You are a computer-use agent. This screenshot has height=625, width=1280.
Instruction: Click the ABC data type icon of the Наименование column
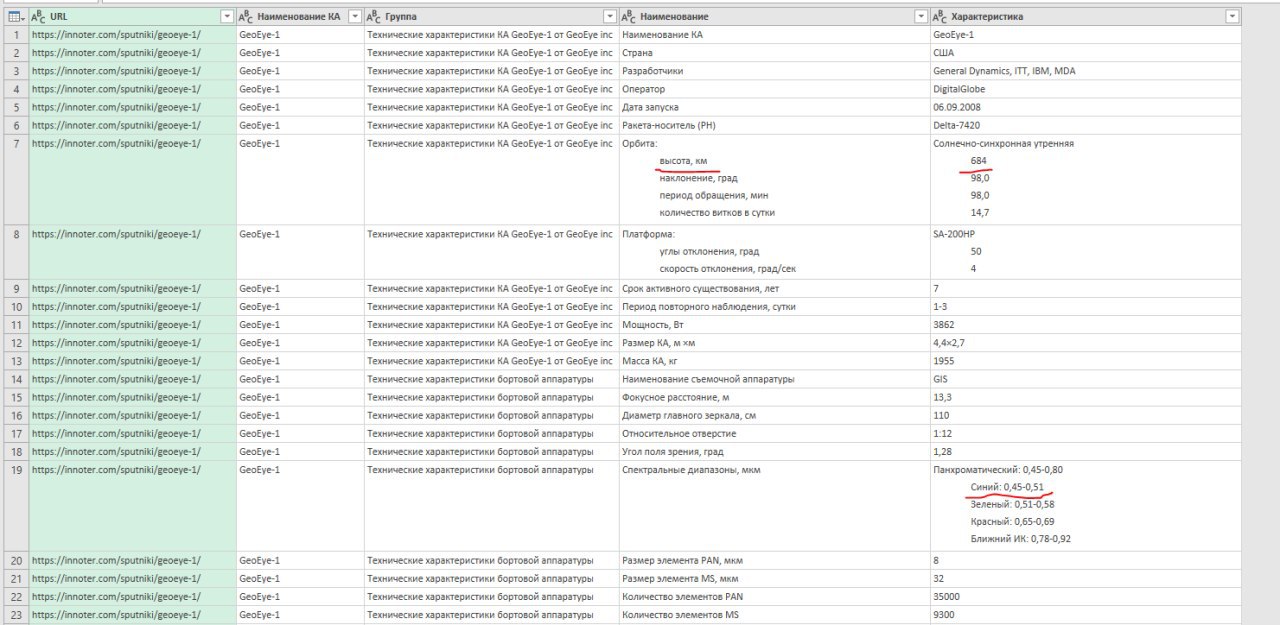(x=629, y=17)
